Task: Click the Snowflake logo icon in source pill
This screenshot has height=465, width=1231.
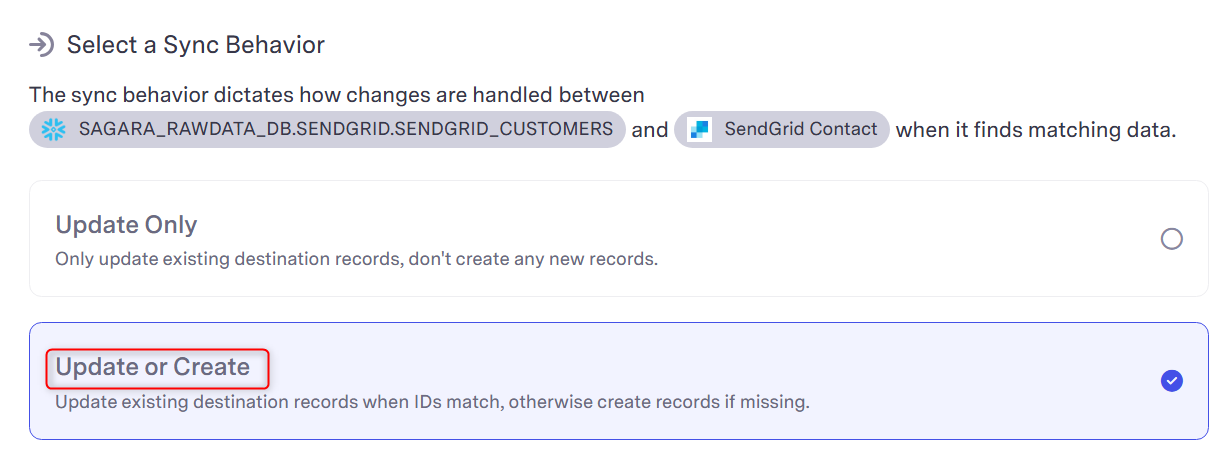Action: [x=53, y=129]
